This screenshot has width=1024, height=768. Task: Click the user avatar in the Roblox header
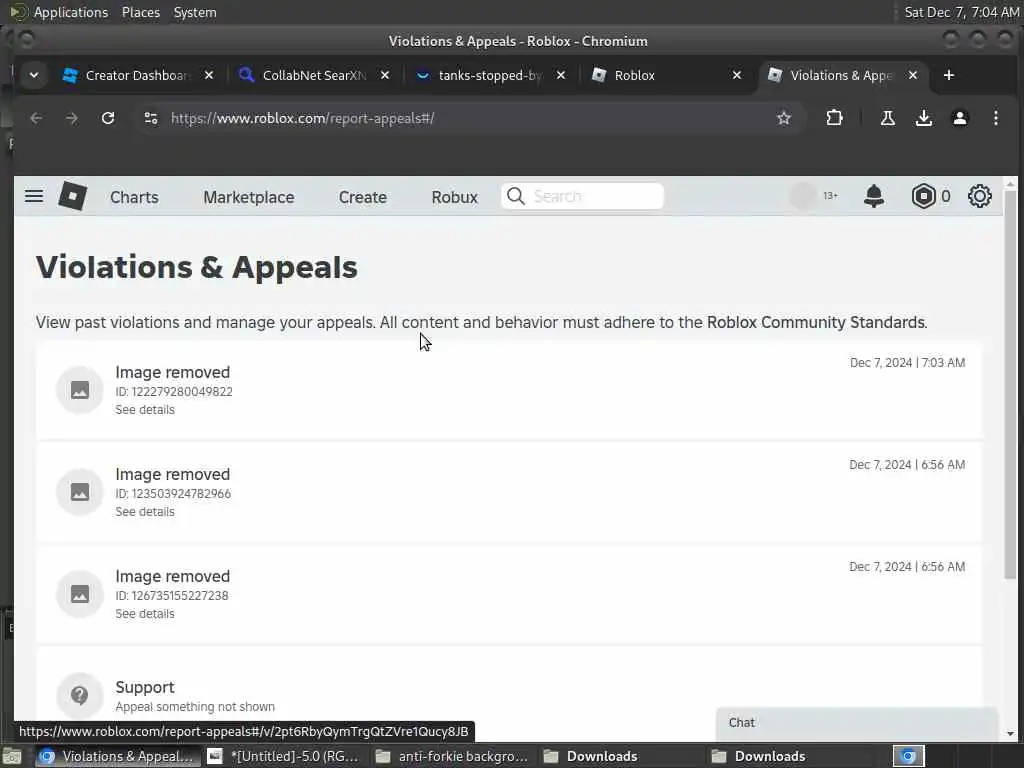pyautogui.click(x=803, y=196)
